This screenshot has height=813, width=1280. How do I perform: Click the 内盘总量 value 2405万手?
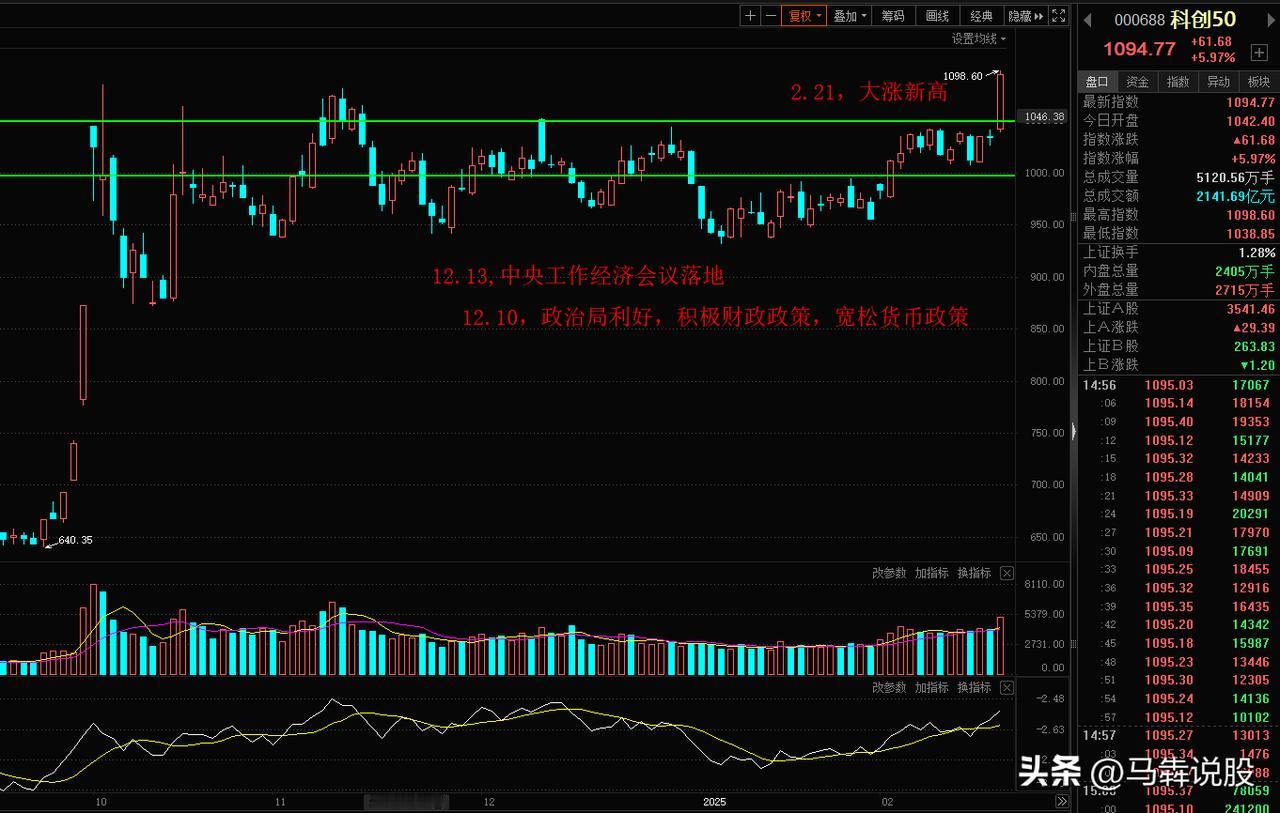point(1246,271)
